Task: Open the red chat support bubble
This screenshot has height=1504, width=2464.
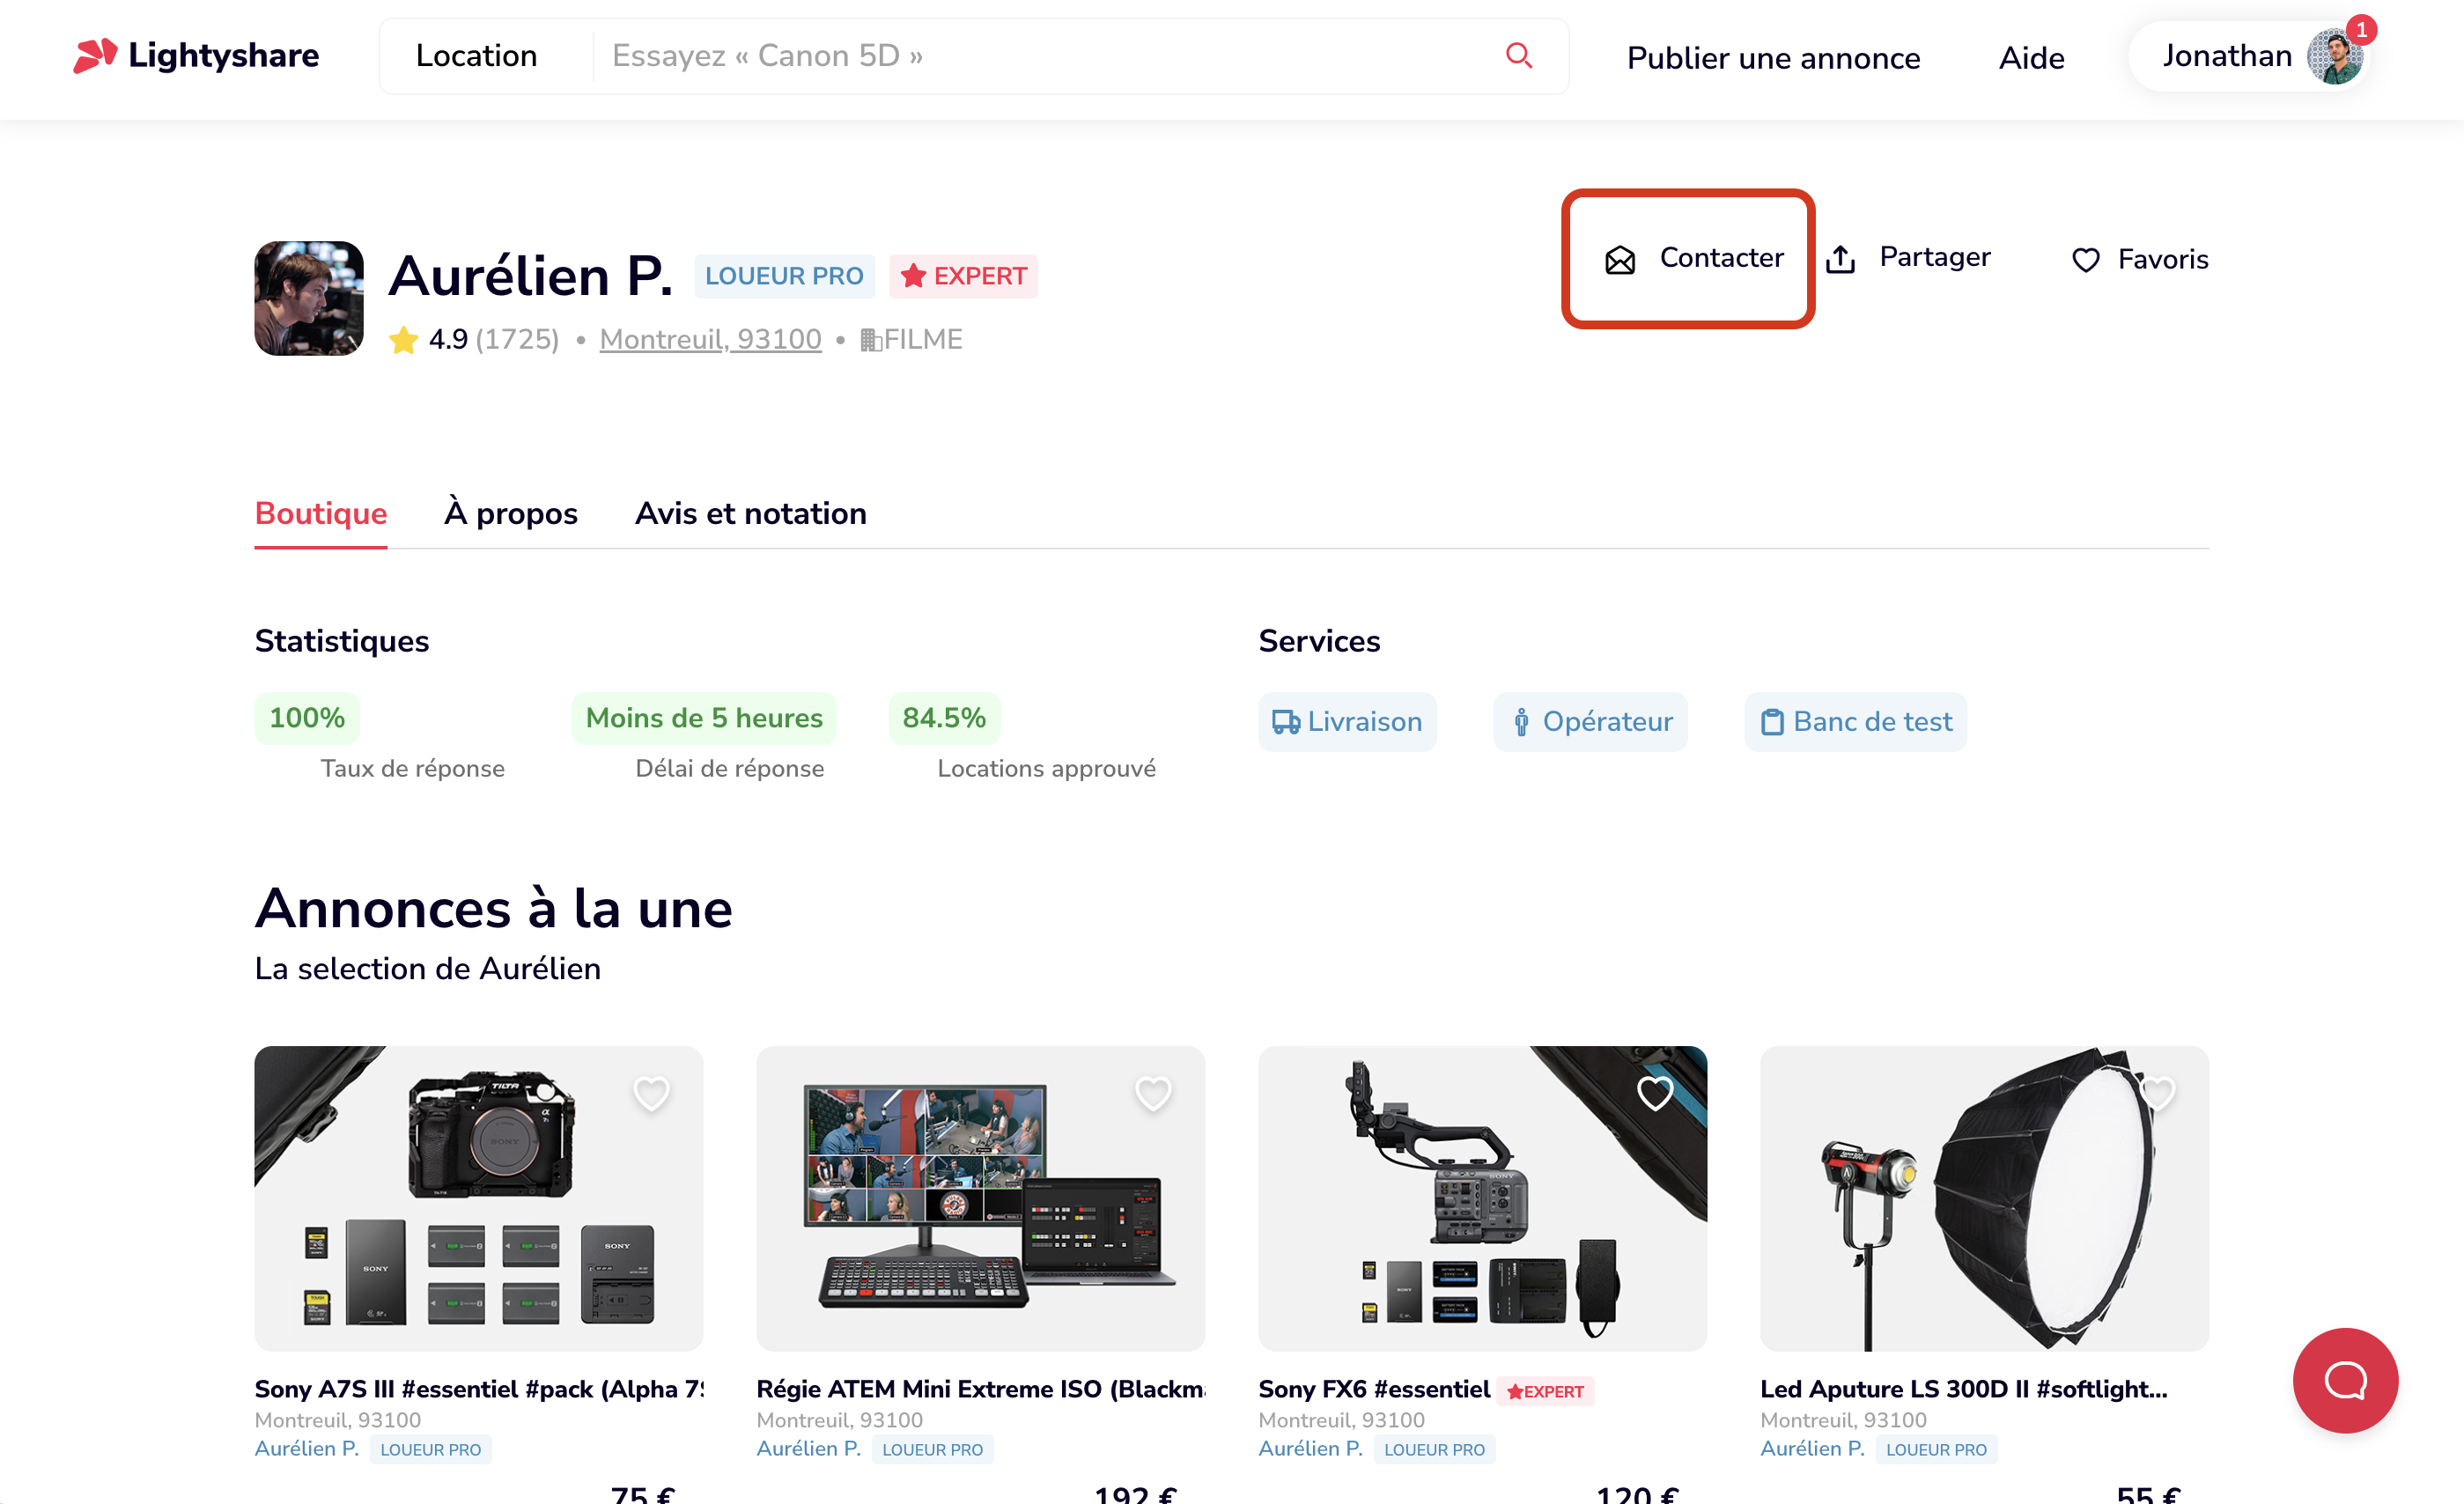Action: tap(2346, 1381)
